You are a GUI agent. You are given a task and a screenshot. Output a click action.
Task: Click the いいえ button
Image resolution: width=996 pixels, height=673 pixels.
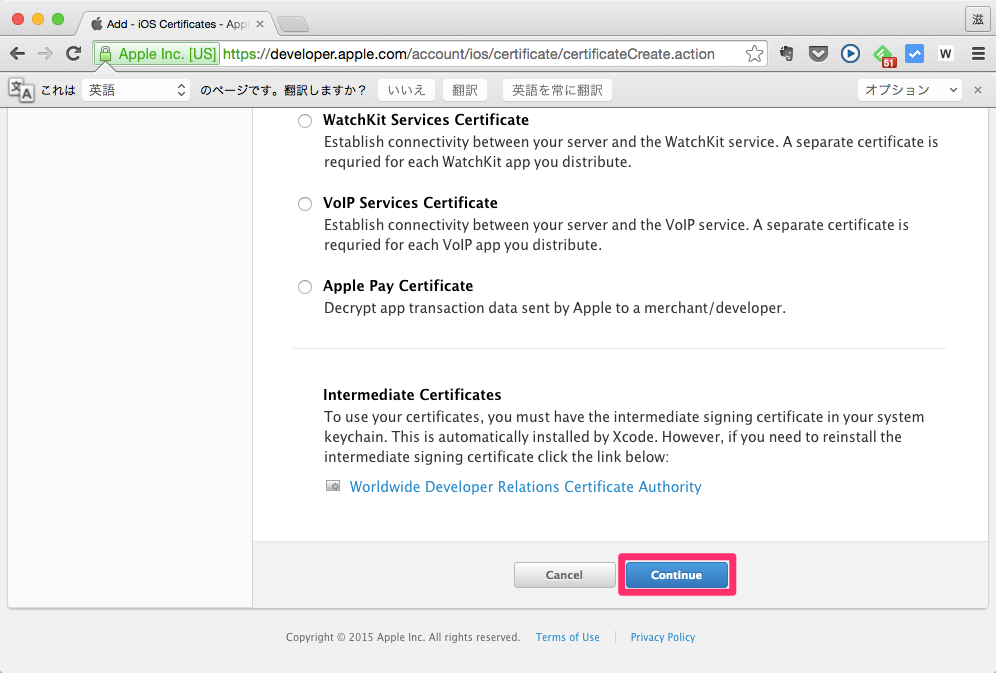click(406, 90)
